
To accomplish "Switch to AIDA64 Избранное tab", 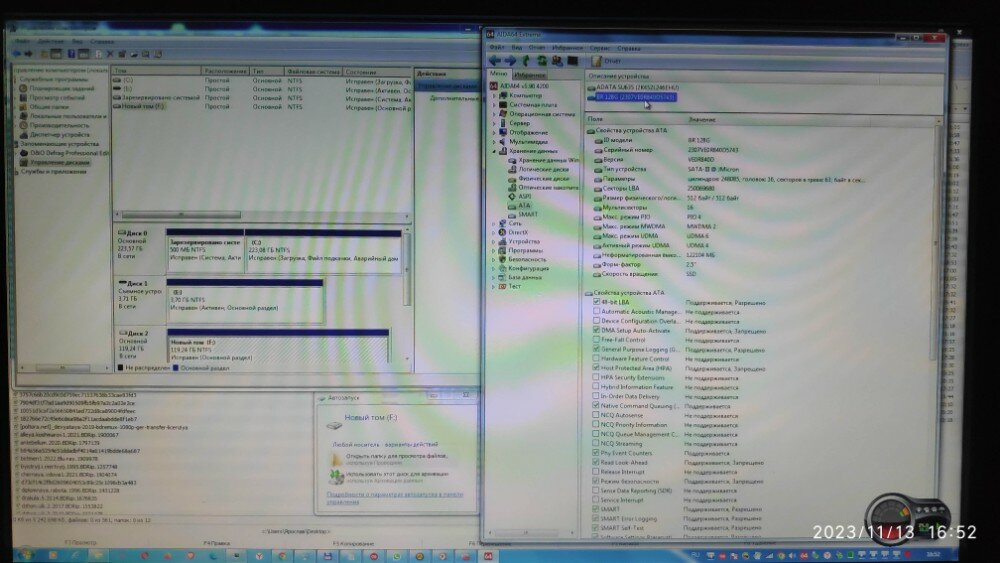I will coord(530,75).
